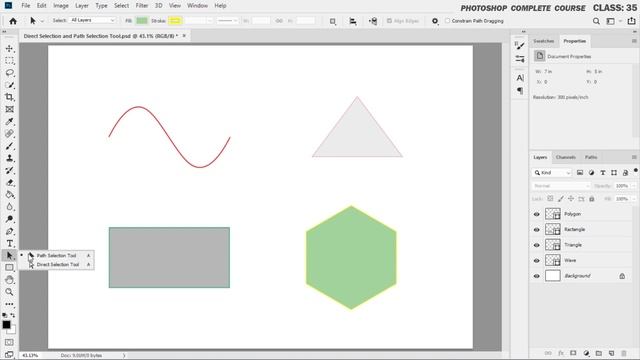The width and height of the screenshot is (640, 360).
Task: Switch to the Channels tab
Action: (566, 157)
